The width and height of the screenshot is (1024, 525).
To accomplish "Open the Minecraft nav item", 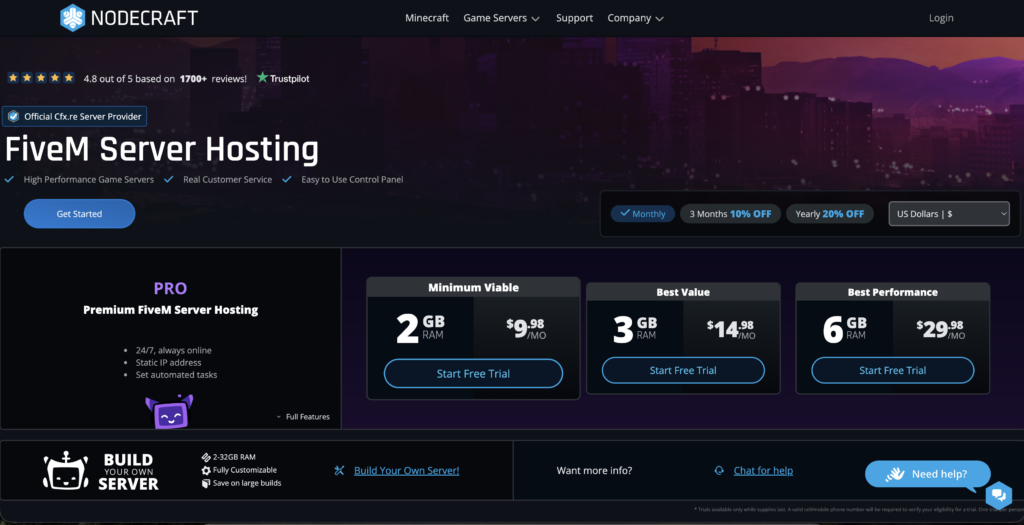I will point(426,18).
